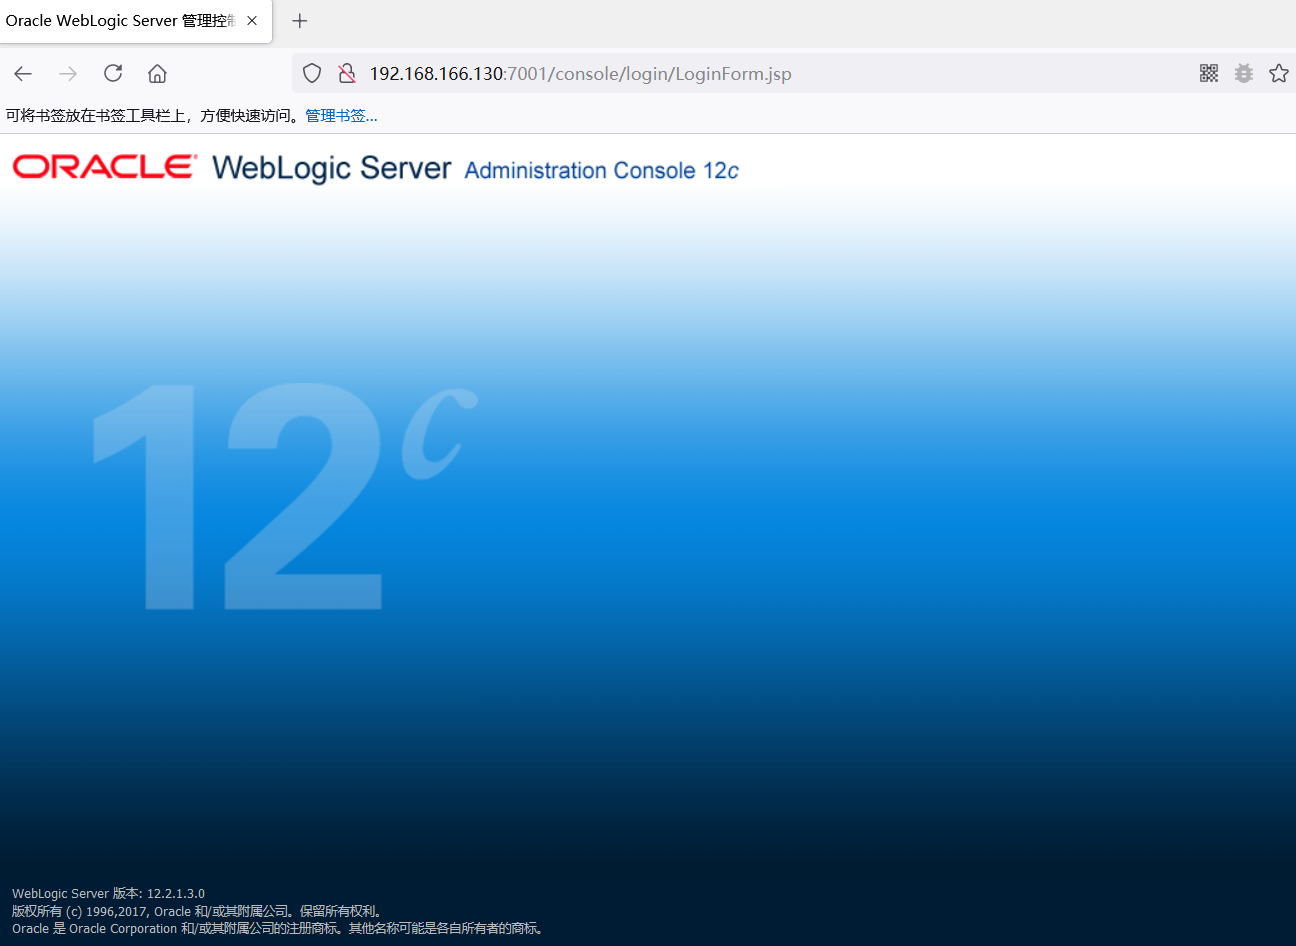This screenshot has width=1296, height=946.
Task: Open a new tab with plus button
Action: 300,21
